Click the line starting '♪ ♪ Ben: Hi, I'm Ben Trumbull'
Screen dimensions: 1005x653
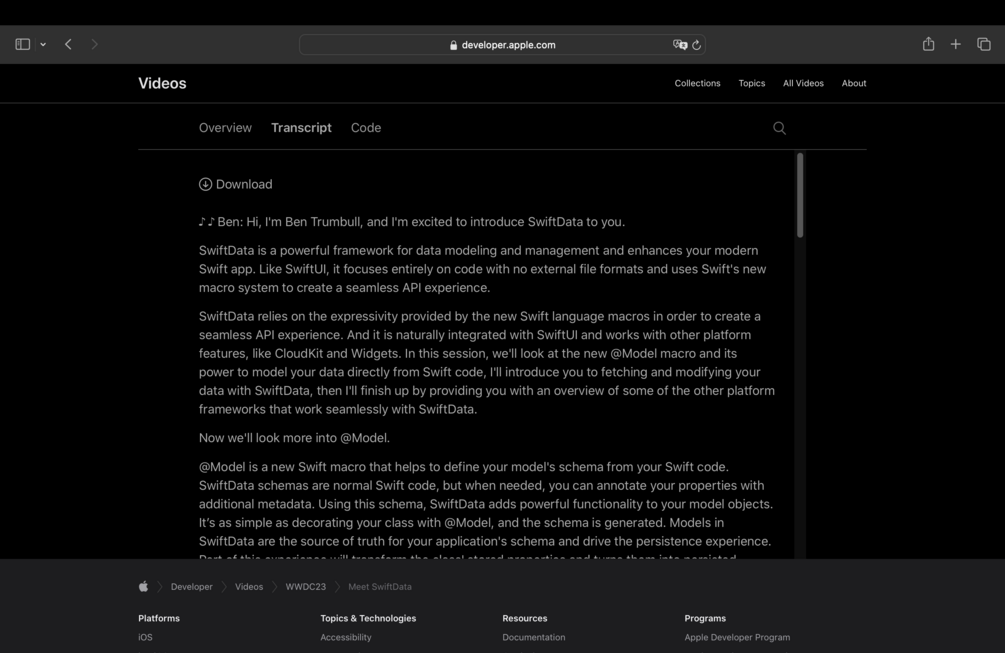[x=411, y=222]
